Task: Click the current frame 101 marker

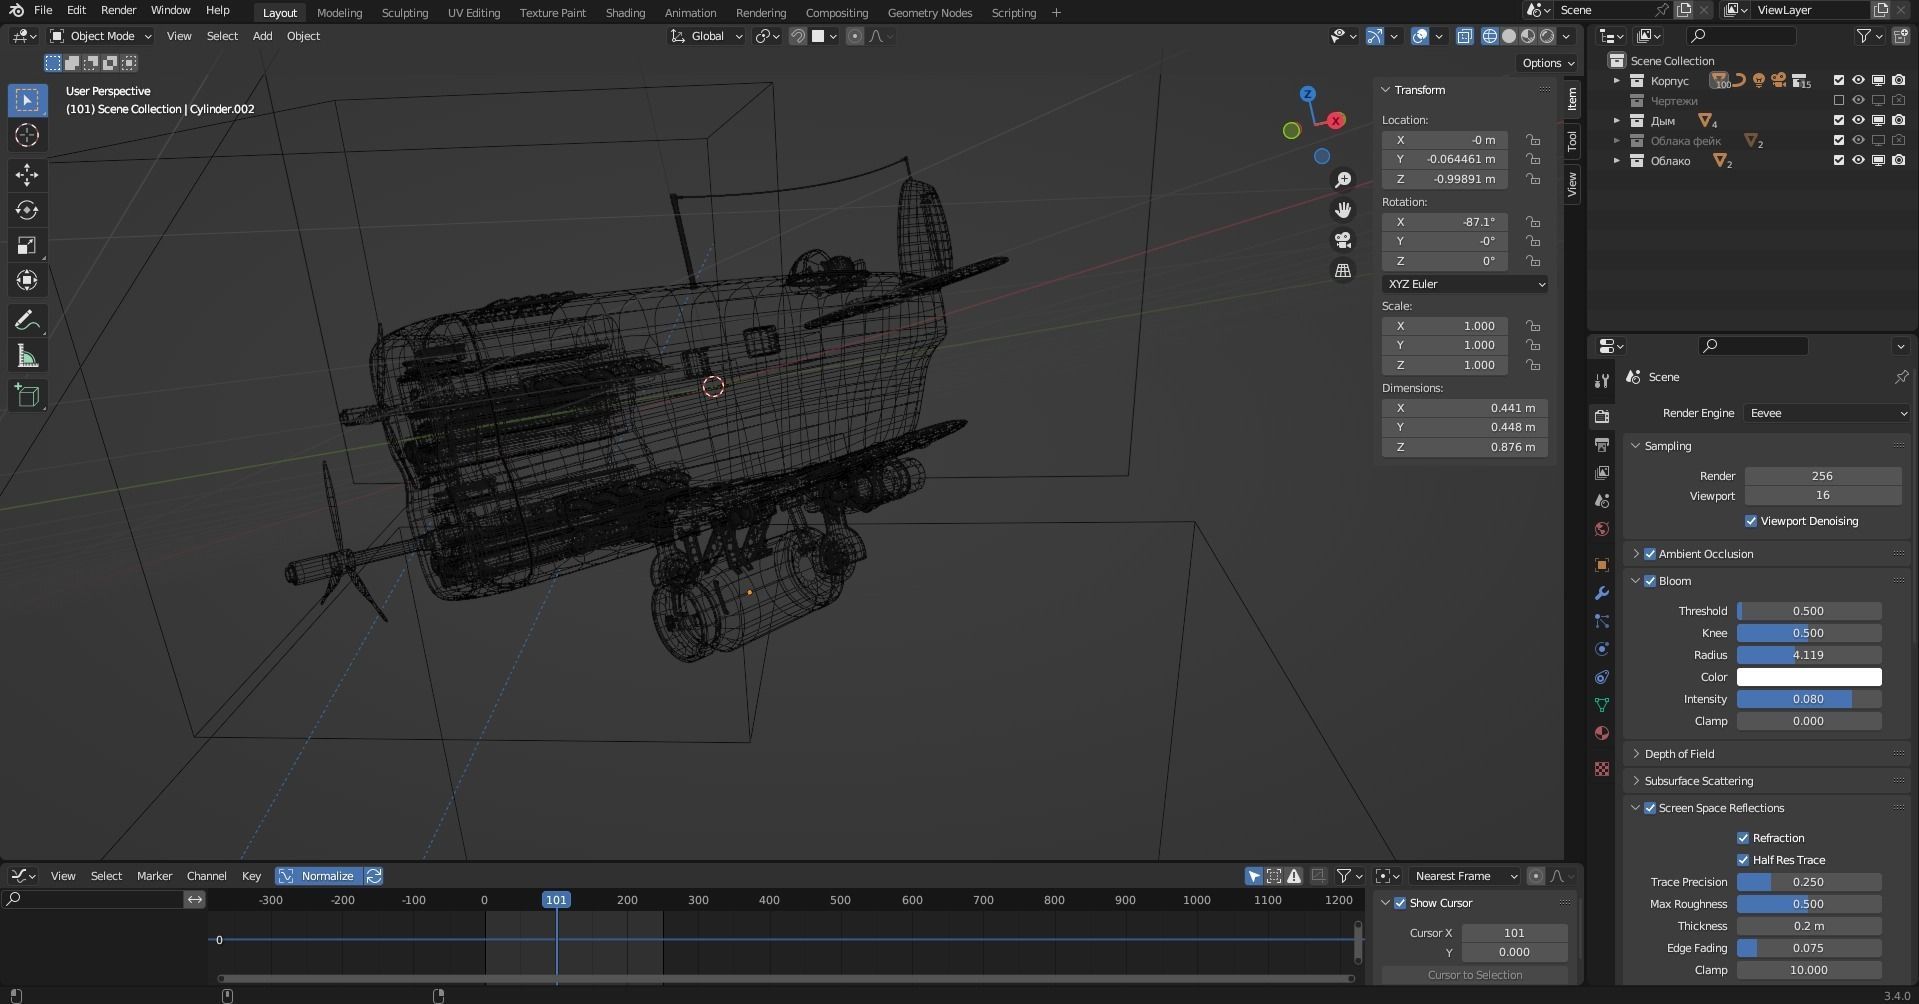Action: [x=556, y=900]
